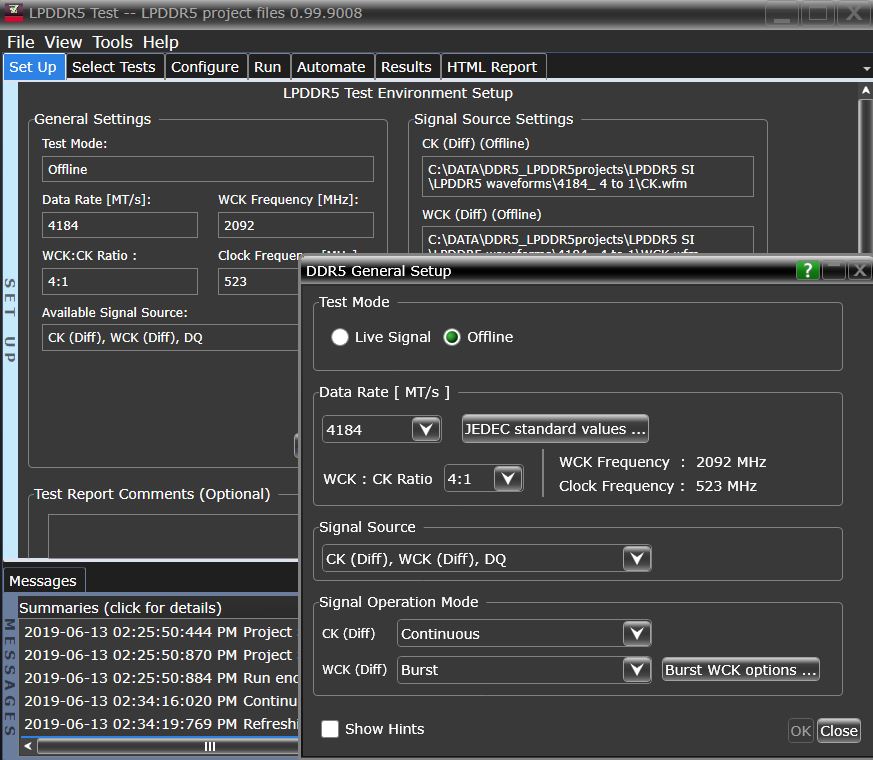The height and width of the screenshot is (760, 873).
Task: Select the Offline test mode option
Action: coord(453,337)
